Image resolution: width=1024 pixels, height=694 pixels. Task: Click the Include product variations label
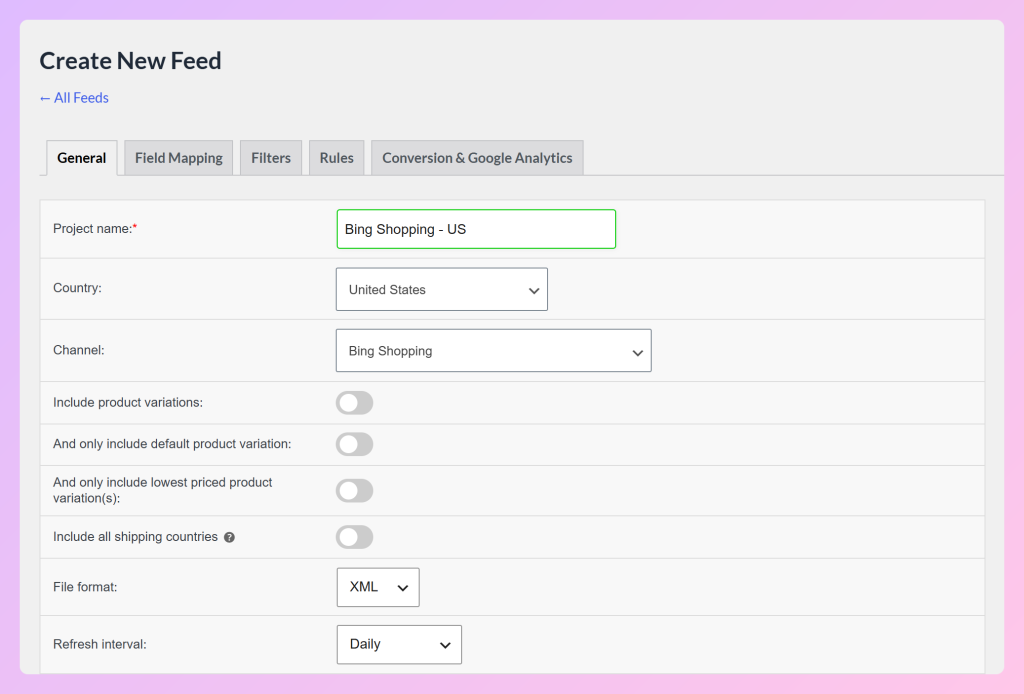point(128,403)
